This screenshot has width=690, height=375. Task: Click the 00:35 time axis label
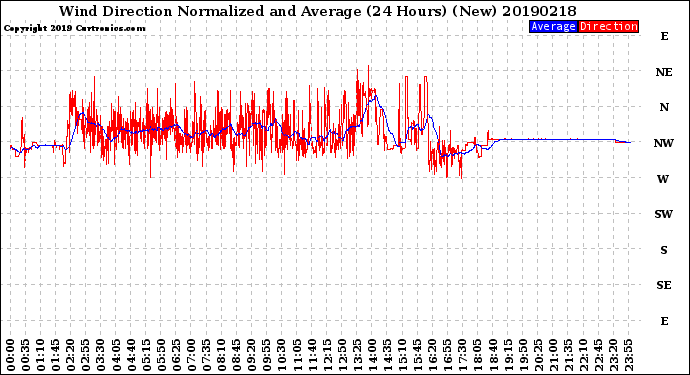pos(26,355)
